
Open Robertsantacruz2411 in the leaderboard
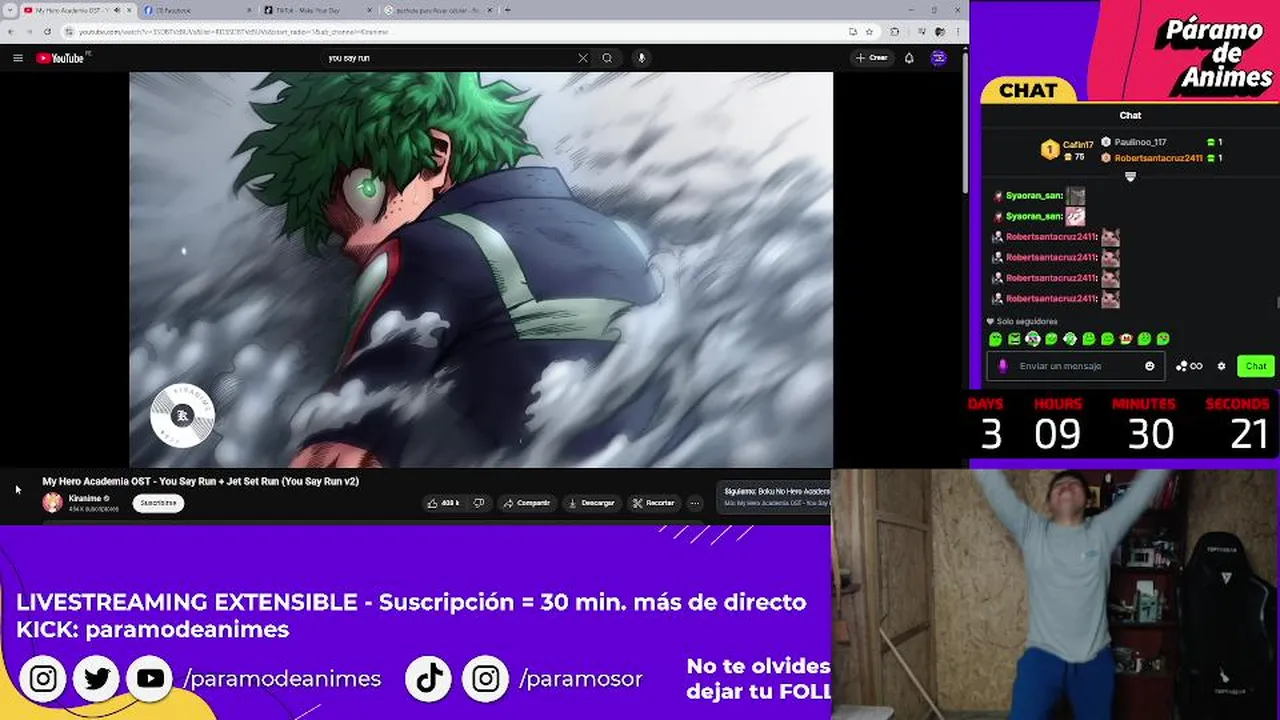1158,158
